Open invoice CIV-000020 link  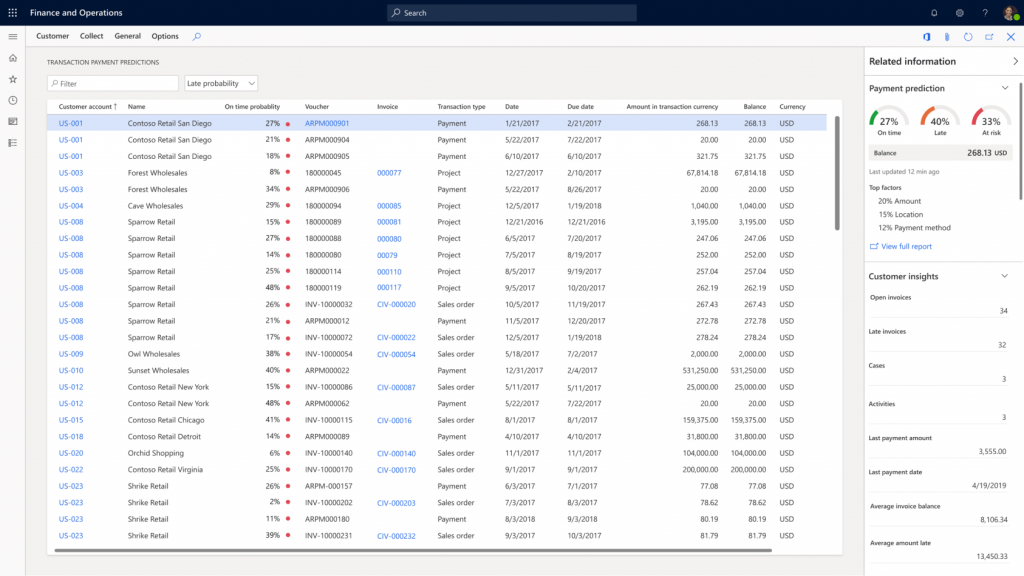(396, 305)
